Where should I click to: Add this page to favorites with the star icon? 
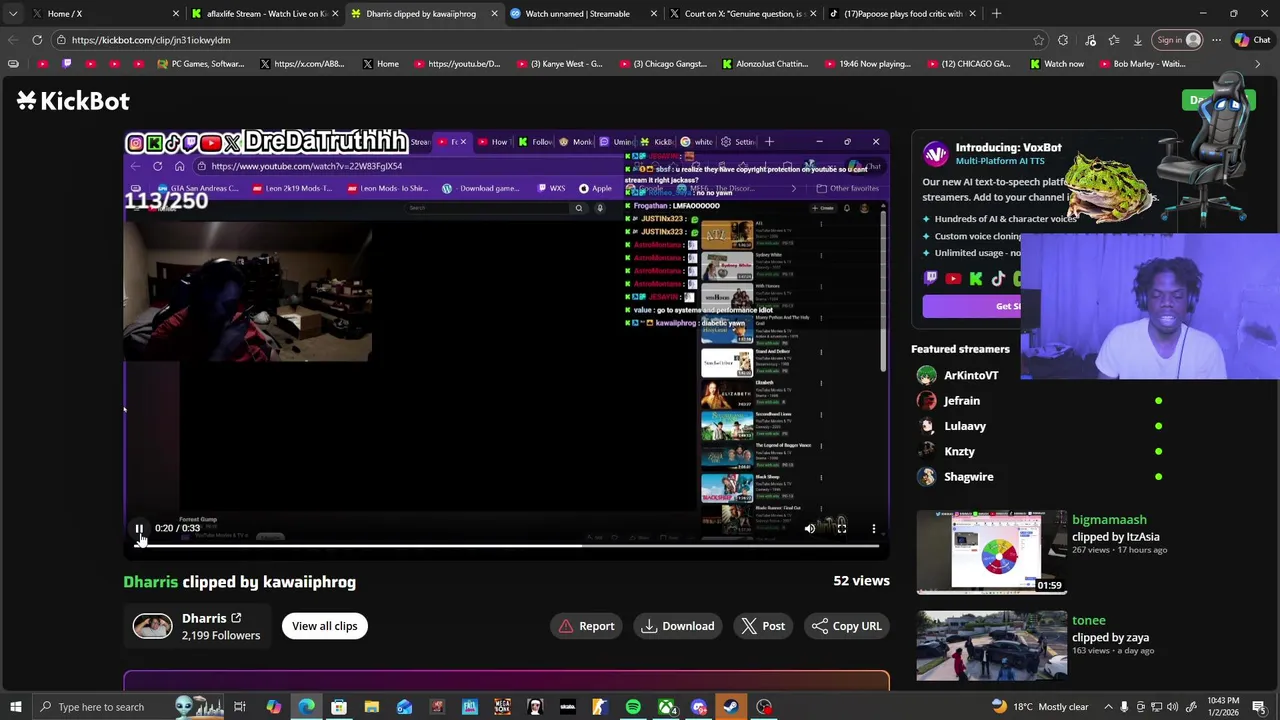(x=1039, y=40)
